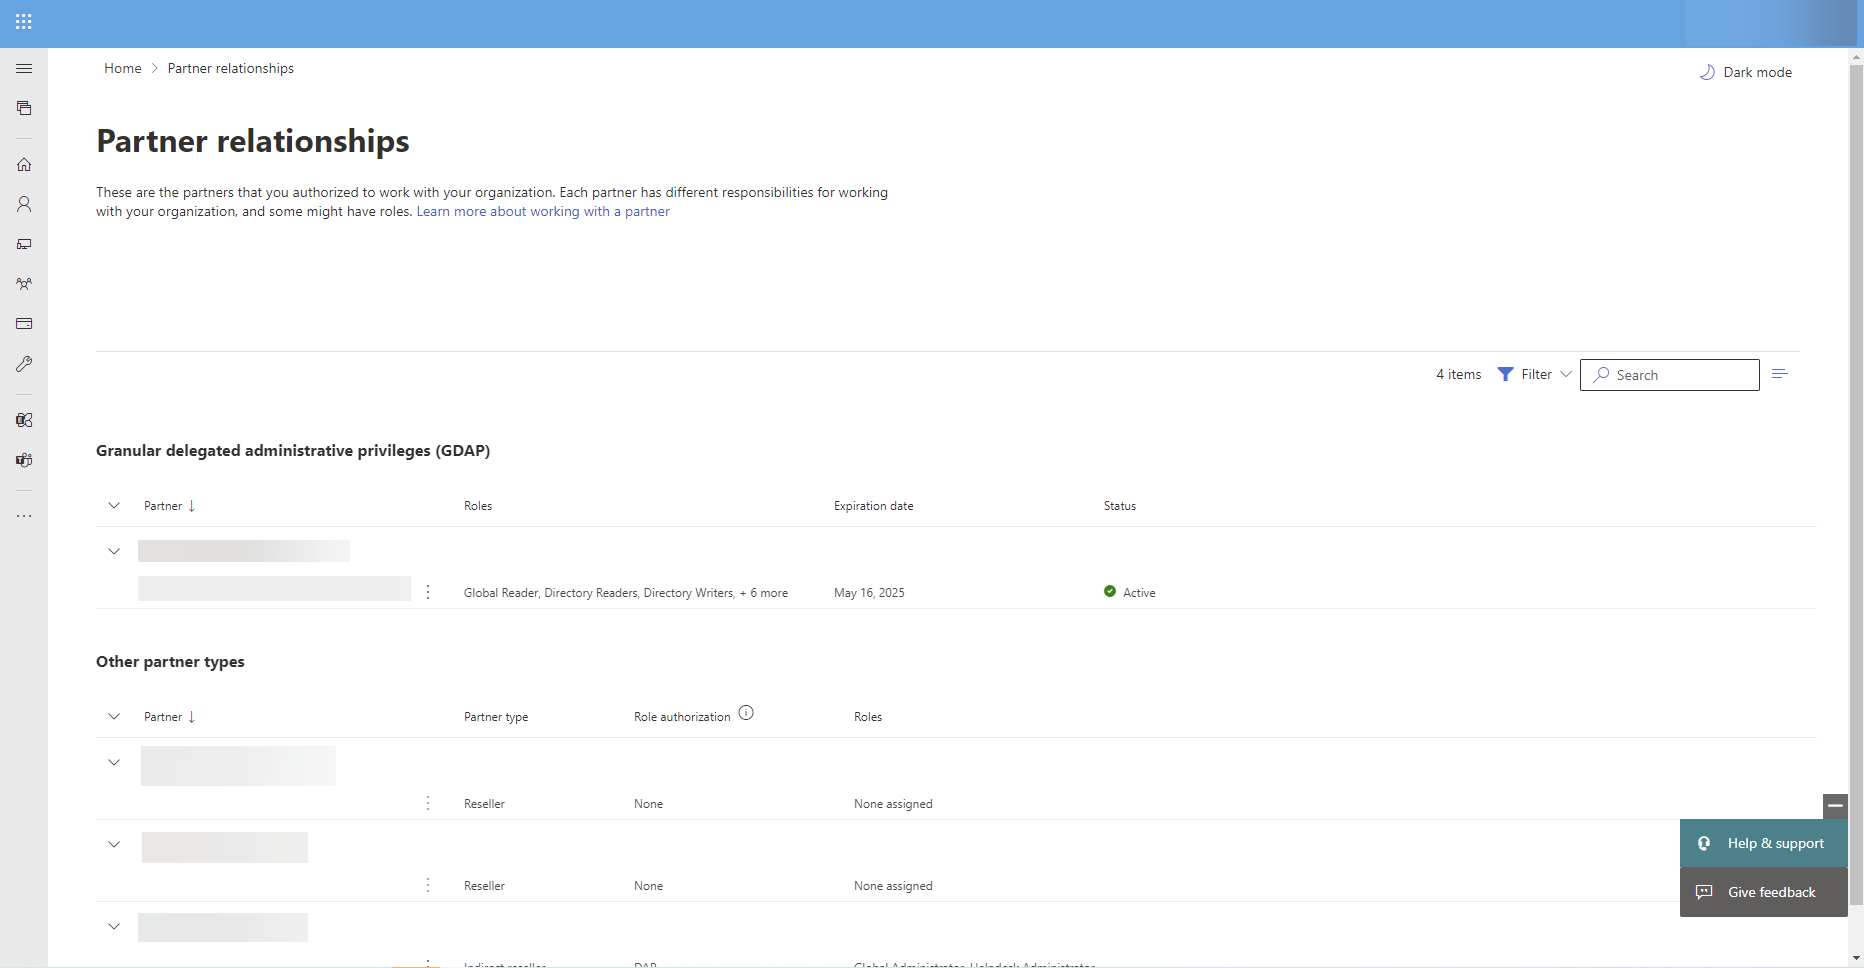The image size is (1864, 968).
Task: Collapse the third partner group under Other partner types
Action: pyautogui.click(x=114, y=926)
